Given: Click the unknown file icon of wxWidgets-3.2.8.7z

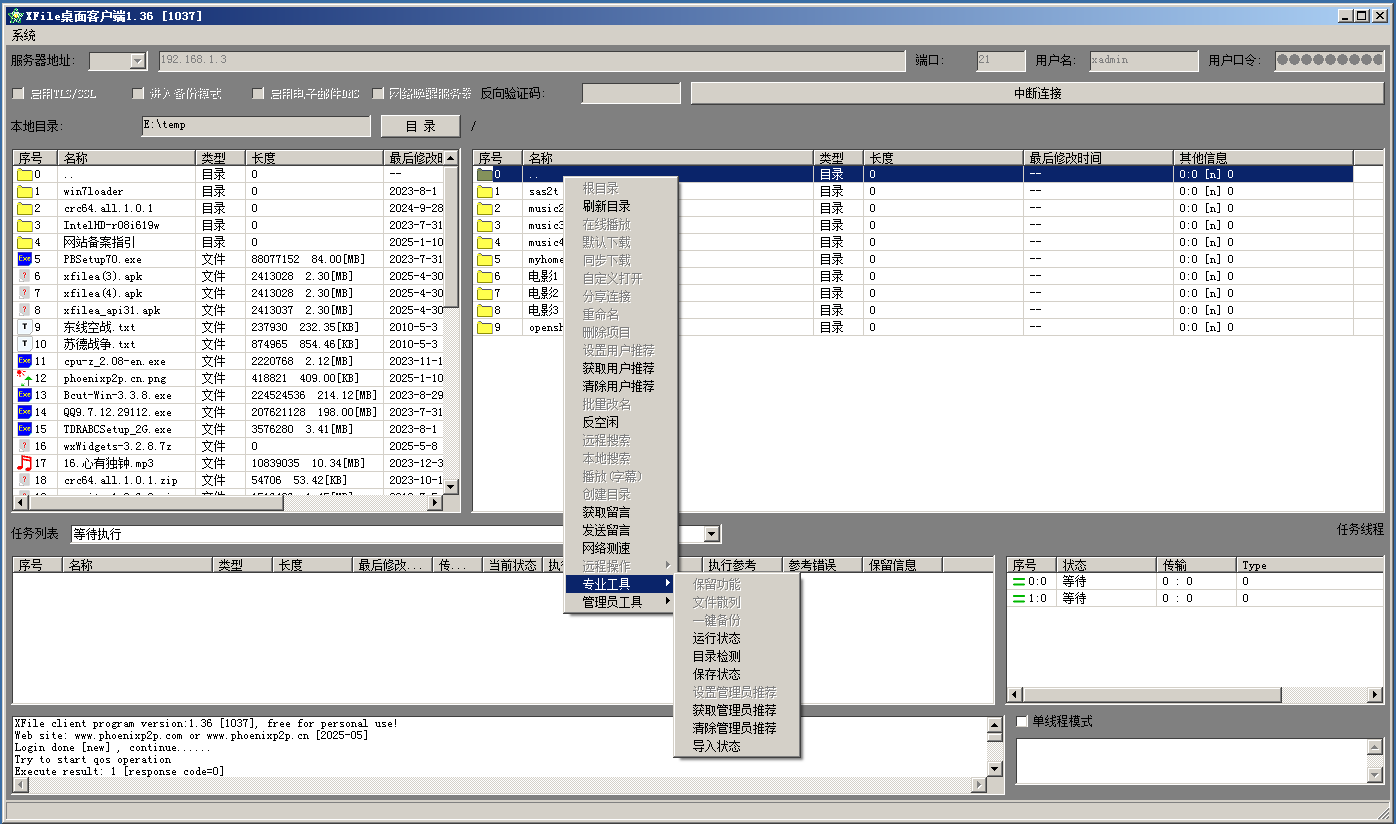Looking at the screenshot, I should click(x=25, y=446).
